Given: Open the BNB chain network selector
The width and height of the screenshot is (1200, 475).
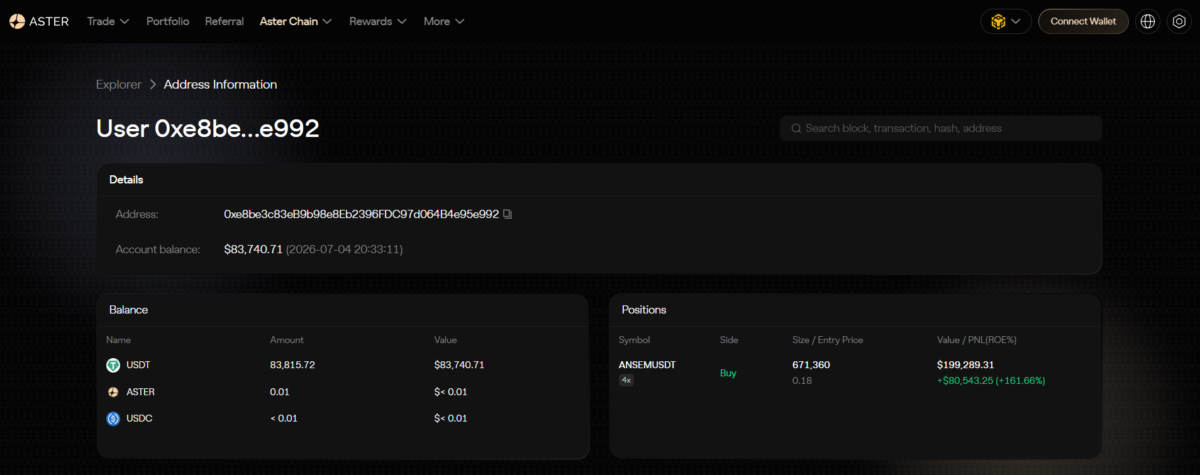Looking at the screenshot, I should click(x=1006, y=21).
